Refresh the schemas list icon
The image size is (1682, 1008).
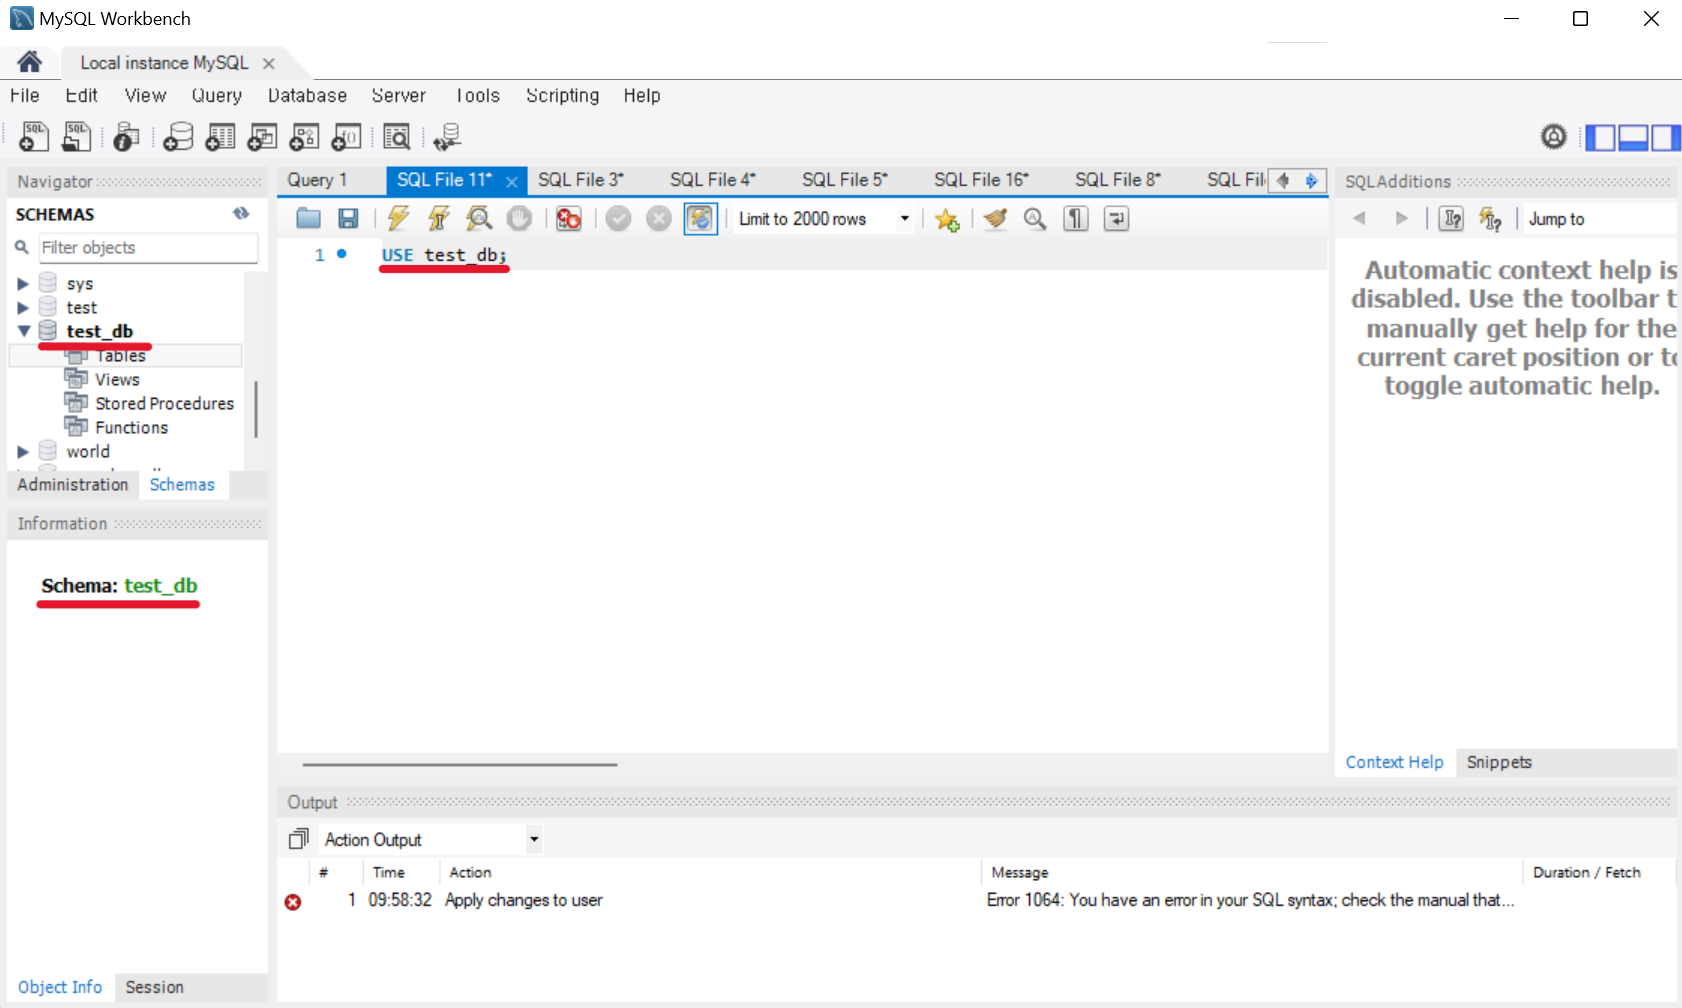(x=241, y=213)
